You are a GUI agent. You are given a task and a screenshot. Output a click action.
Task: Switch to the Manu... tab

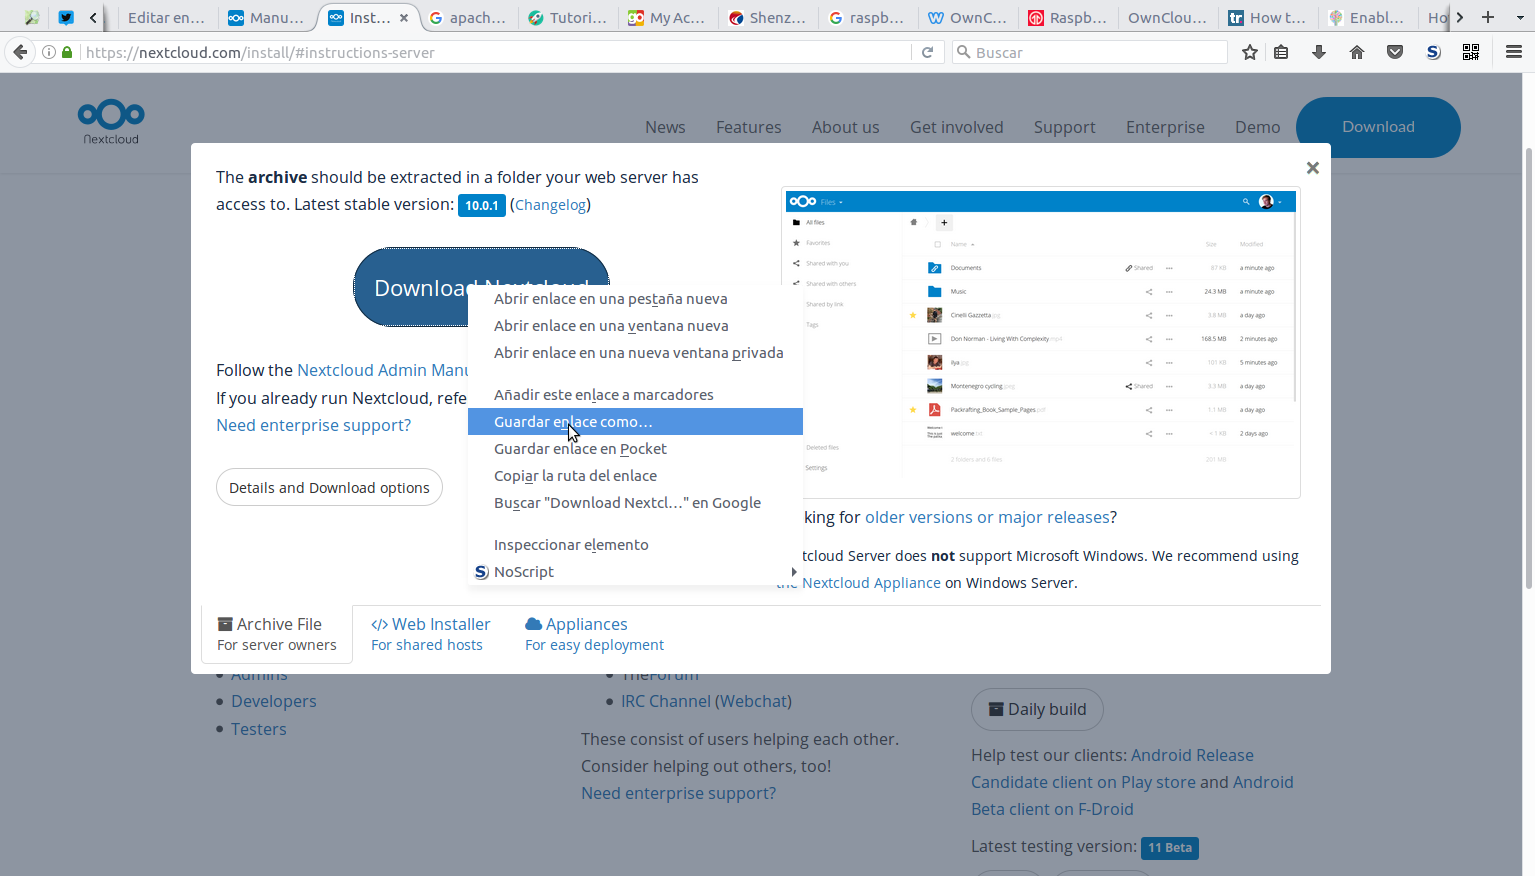[x=266, y=17]
